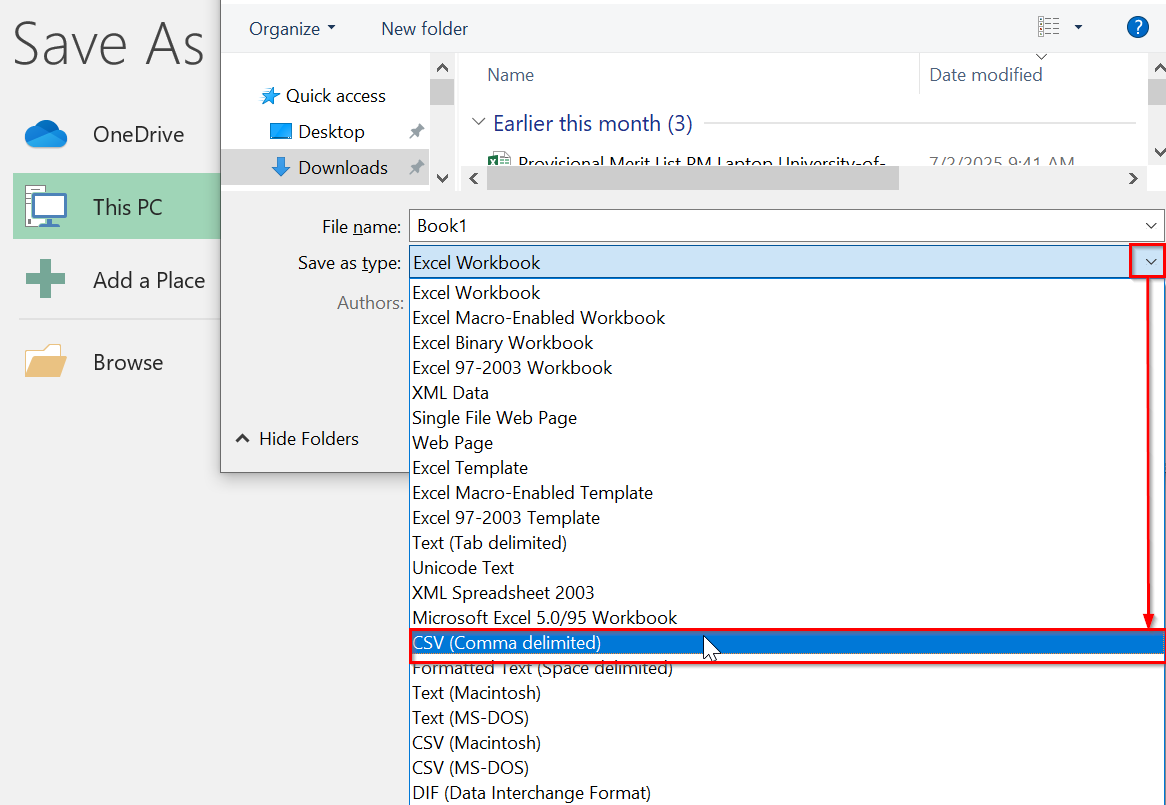Viewport: 1166px width, 805px height.
Task: Sort by the Date modified column header
Action: (985, 74)
